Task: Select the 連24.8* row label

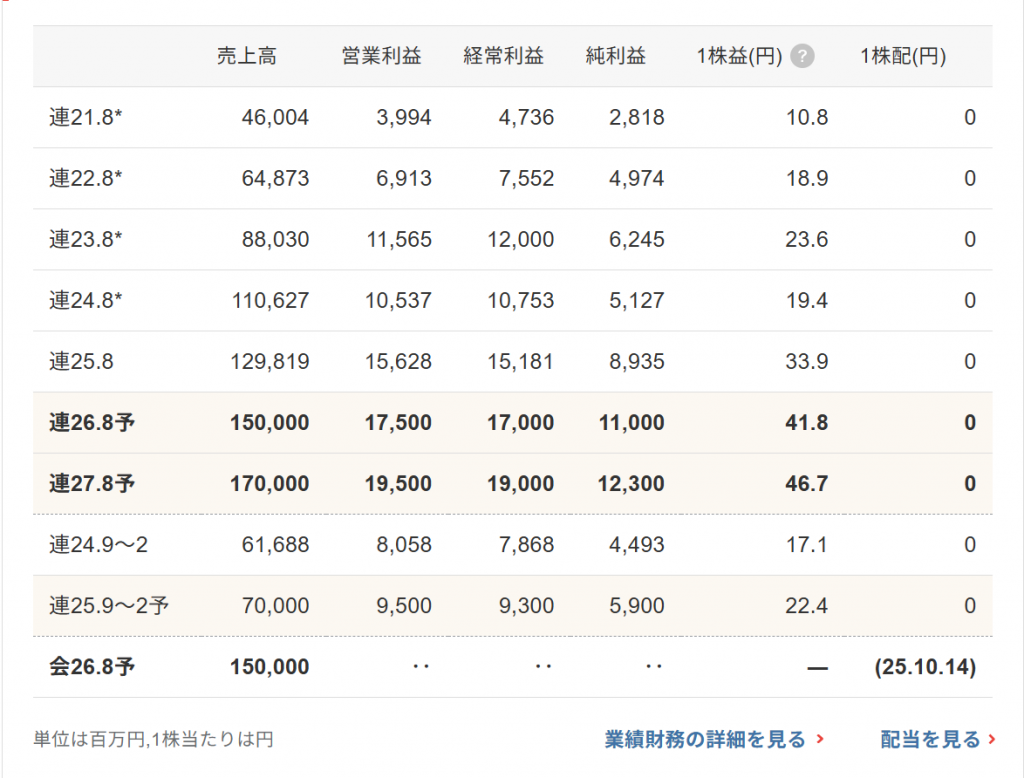Action: [x=86, y=301]
